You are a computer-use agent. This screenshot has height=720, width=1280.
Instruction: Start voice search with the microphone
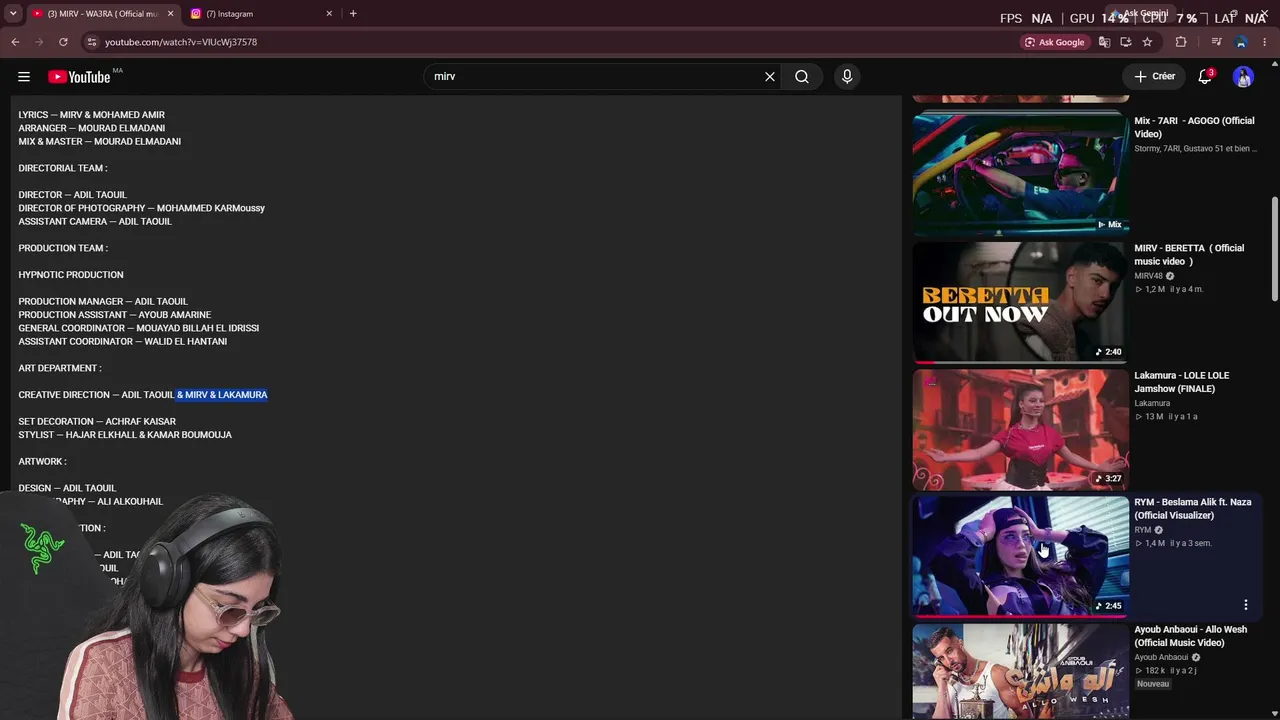pos(847,77)
